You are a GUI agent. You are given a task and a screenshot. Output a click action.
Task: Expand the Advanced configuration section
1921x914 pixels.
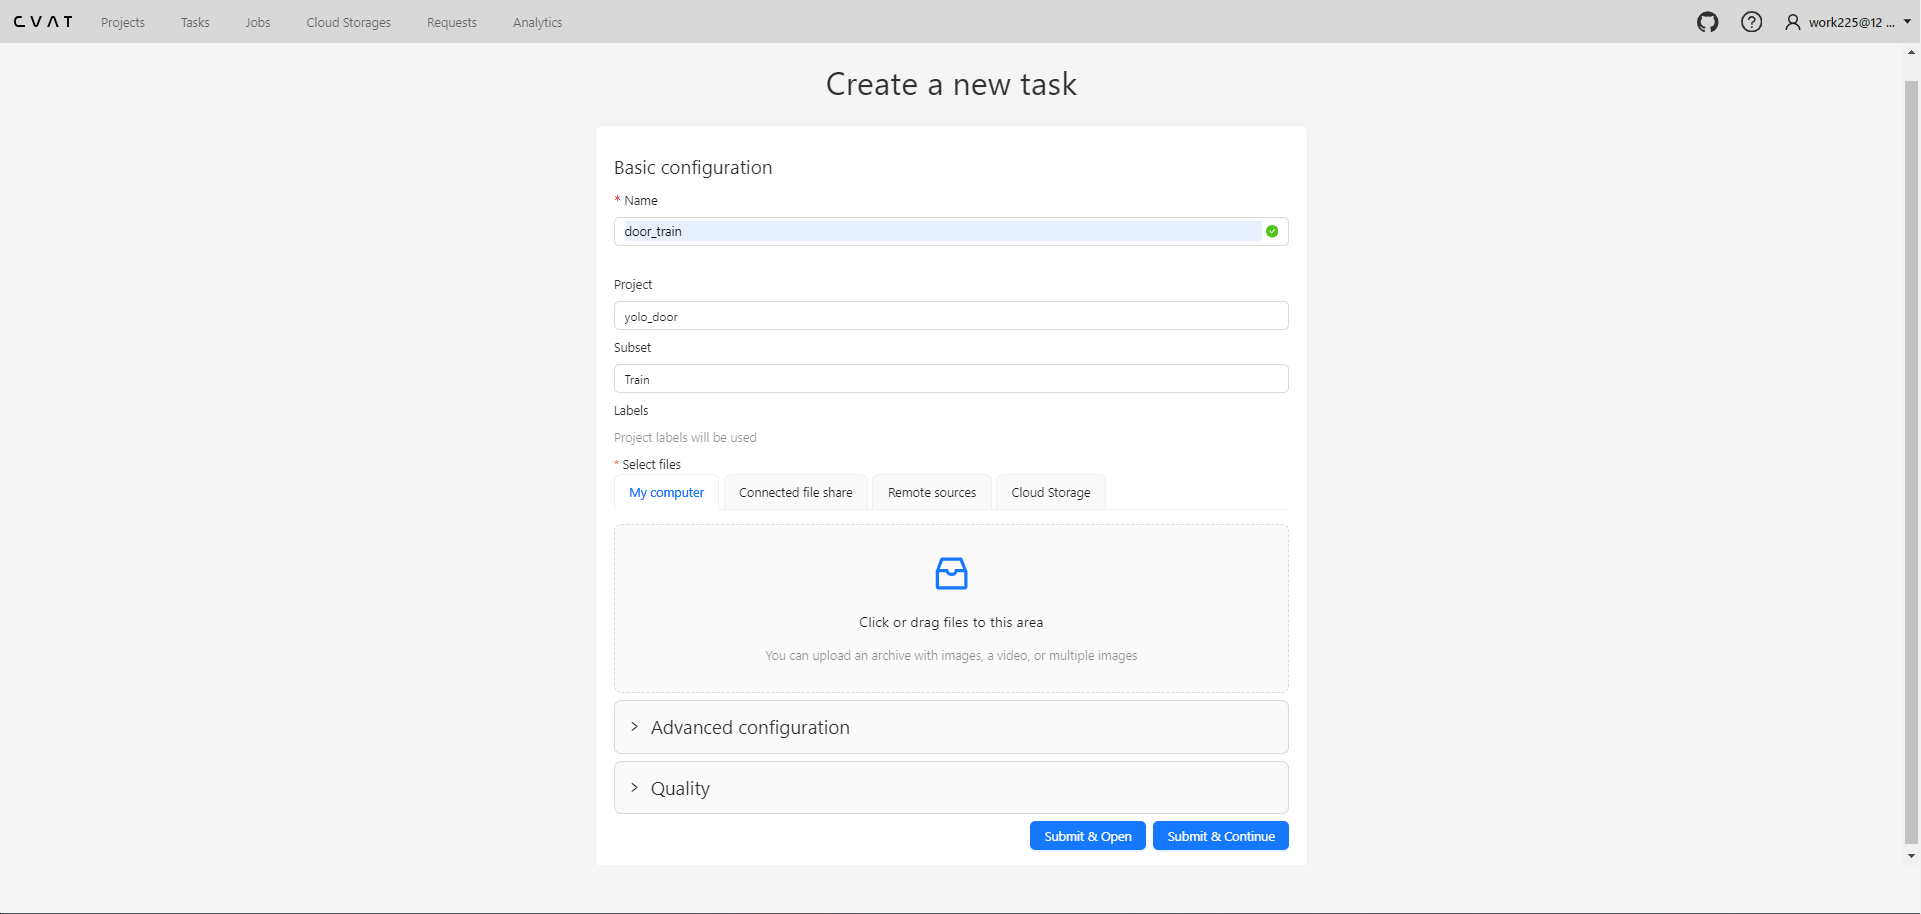tap(951, 727)
